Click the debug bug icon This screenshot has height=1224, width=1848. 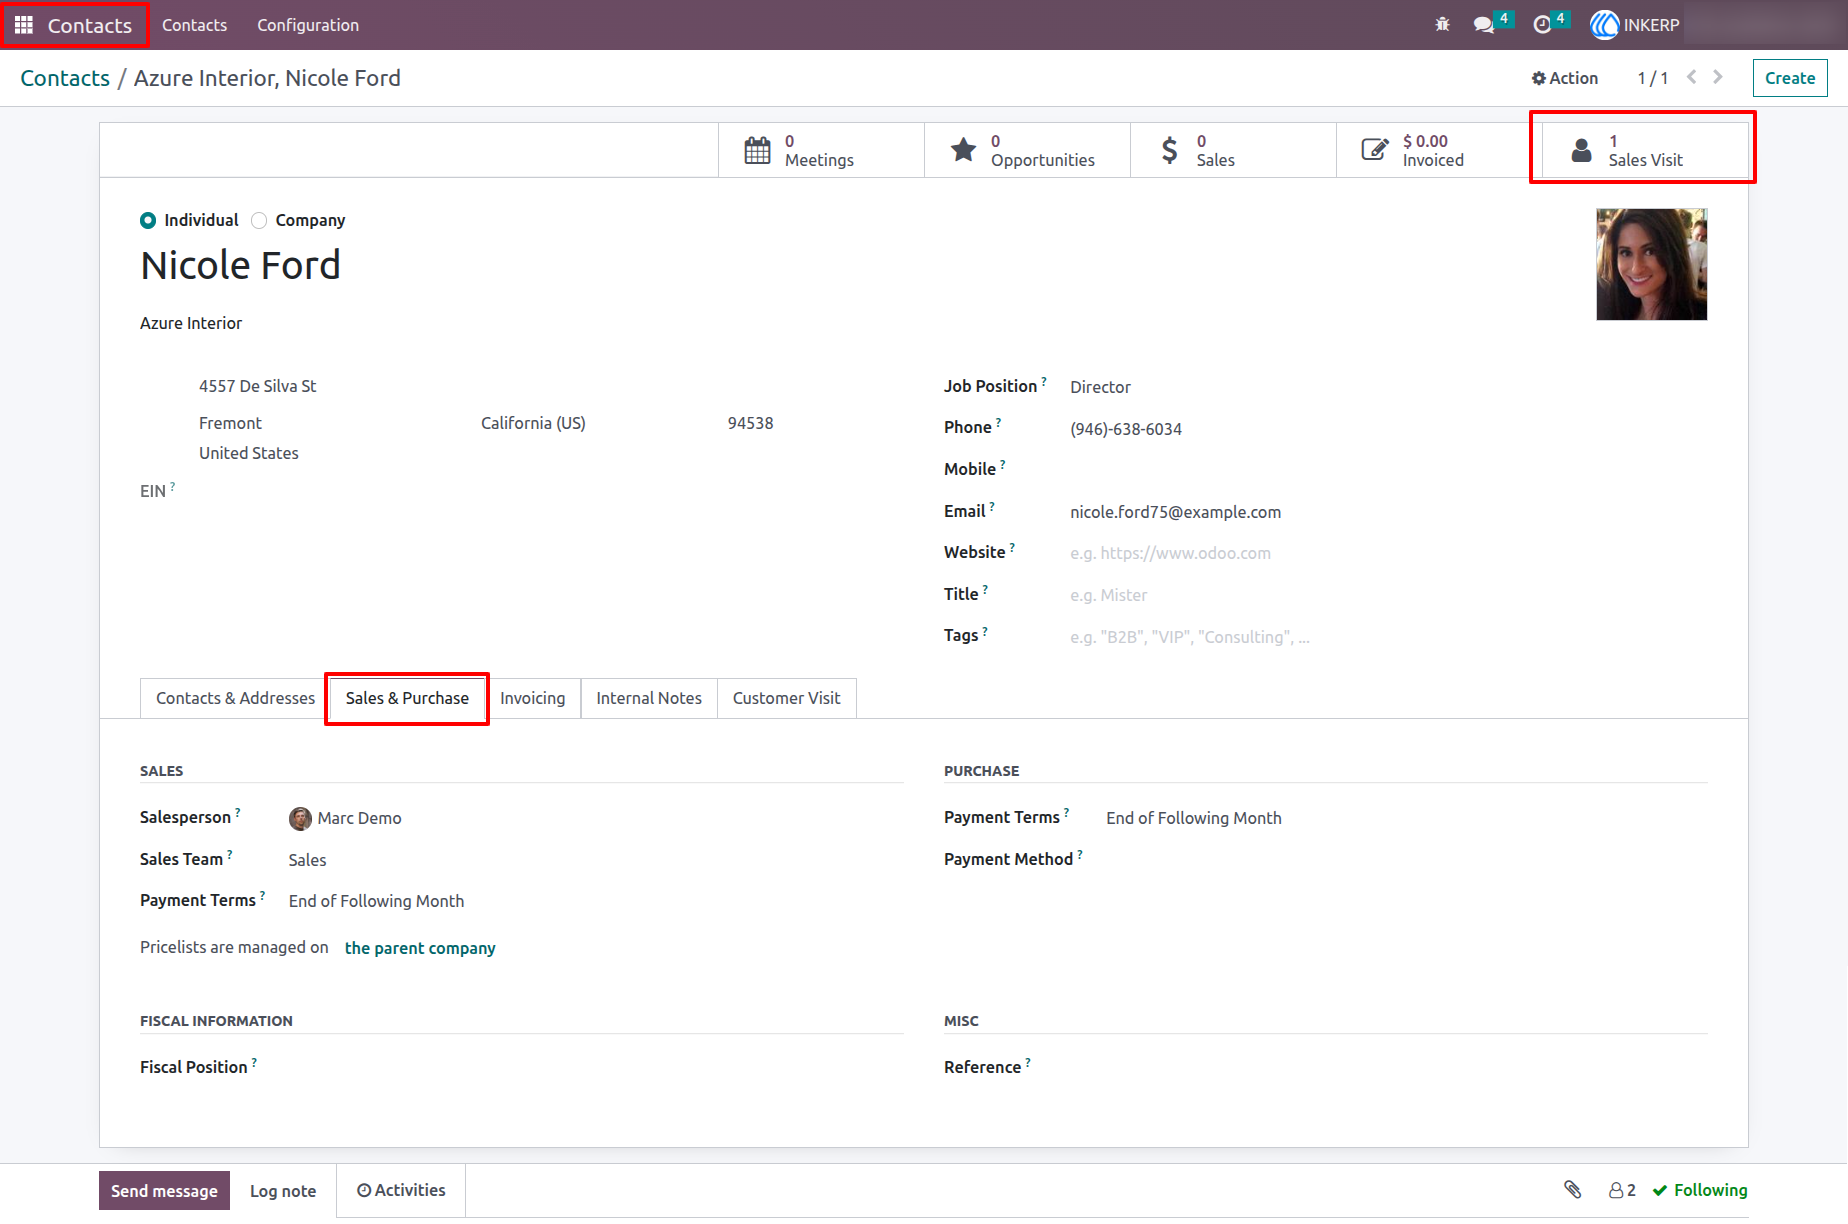coord(1442,25)
